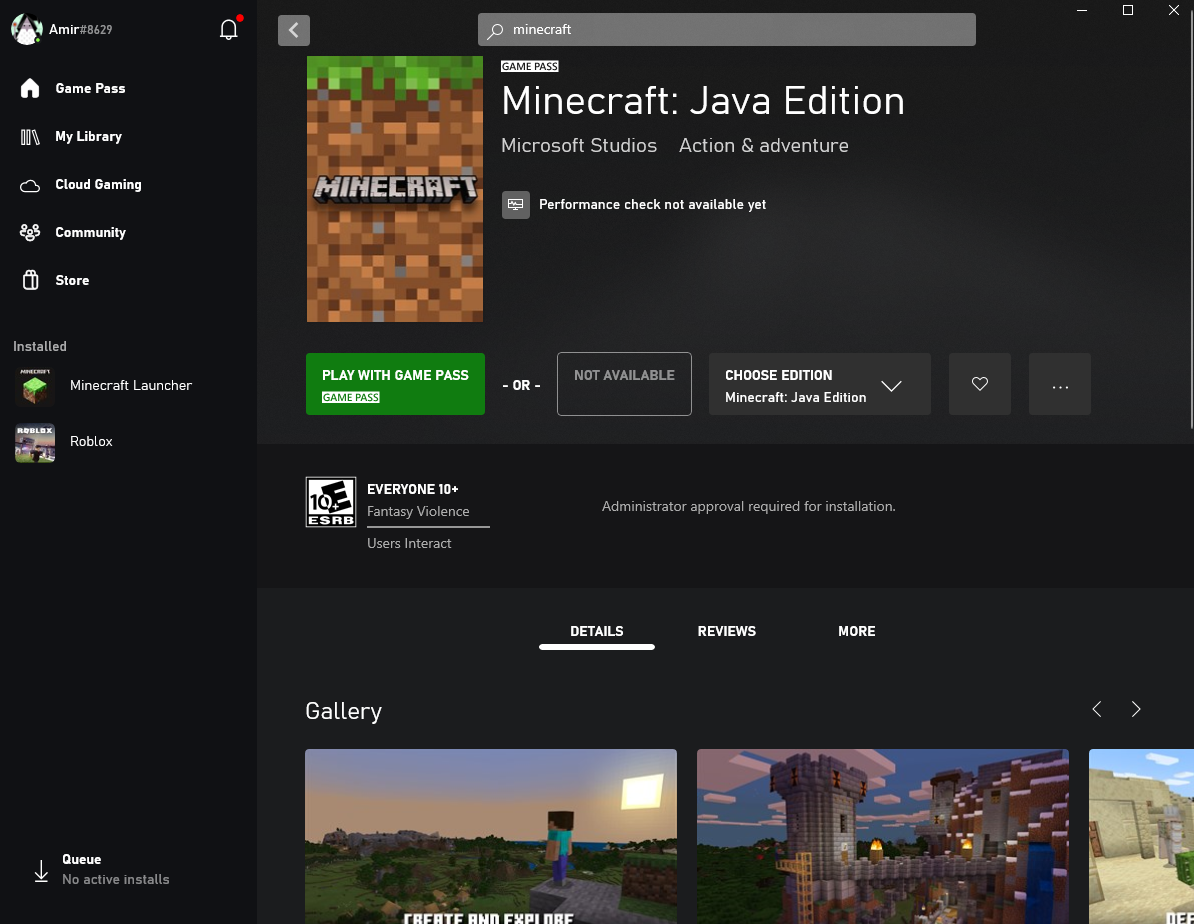Click the performance check icon

tap(516, 204)
